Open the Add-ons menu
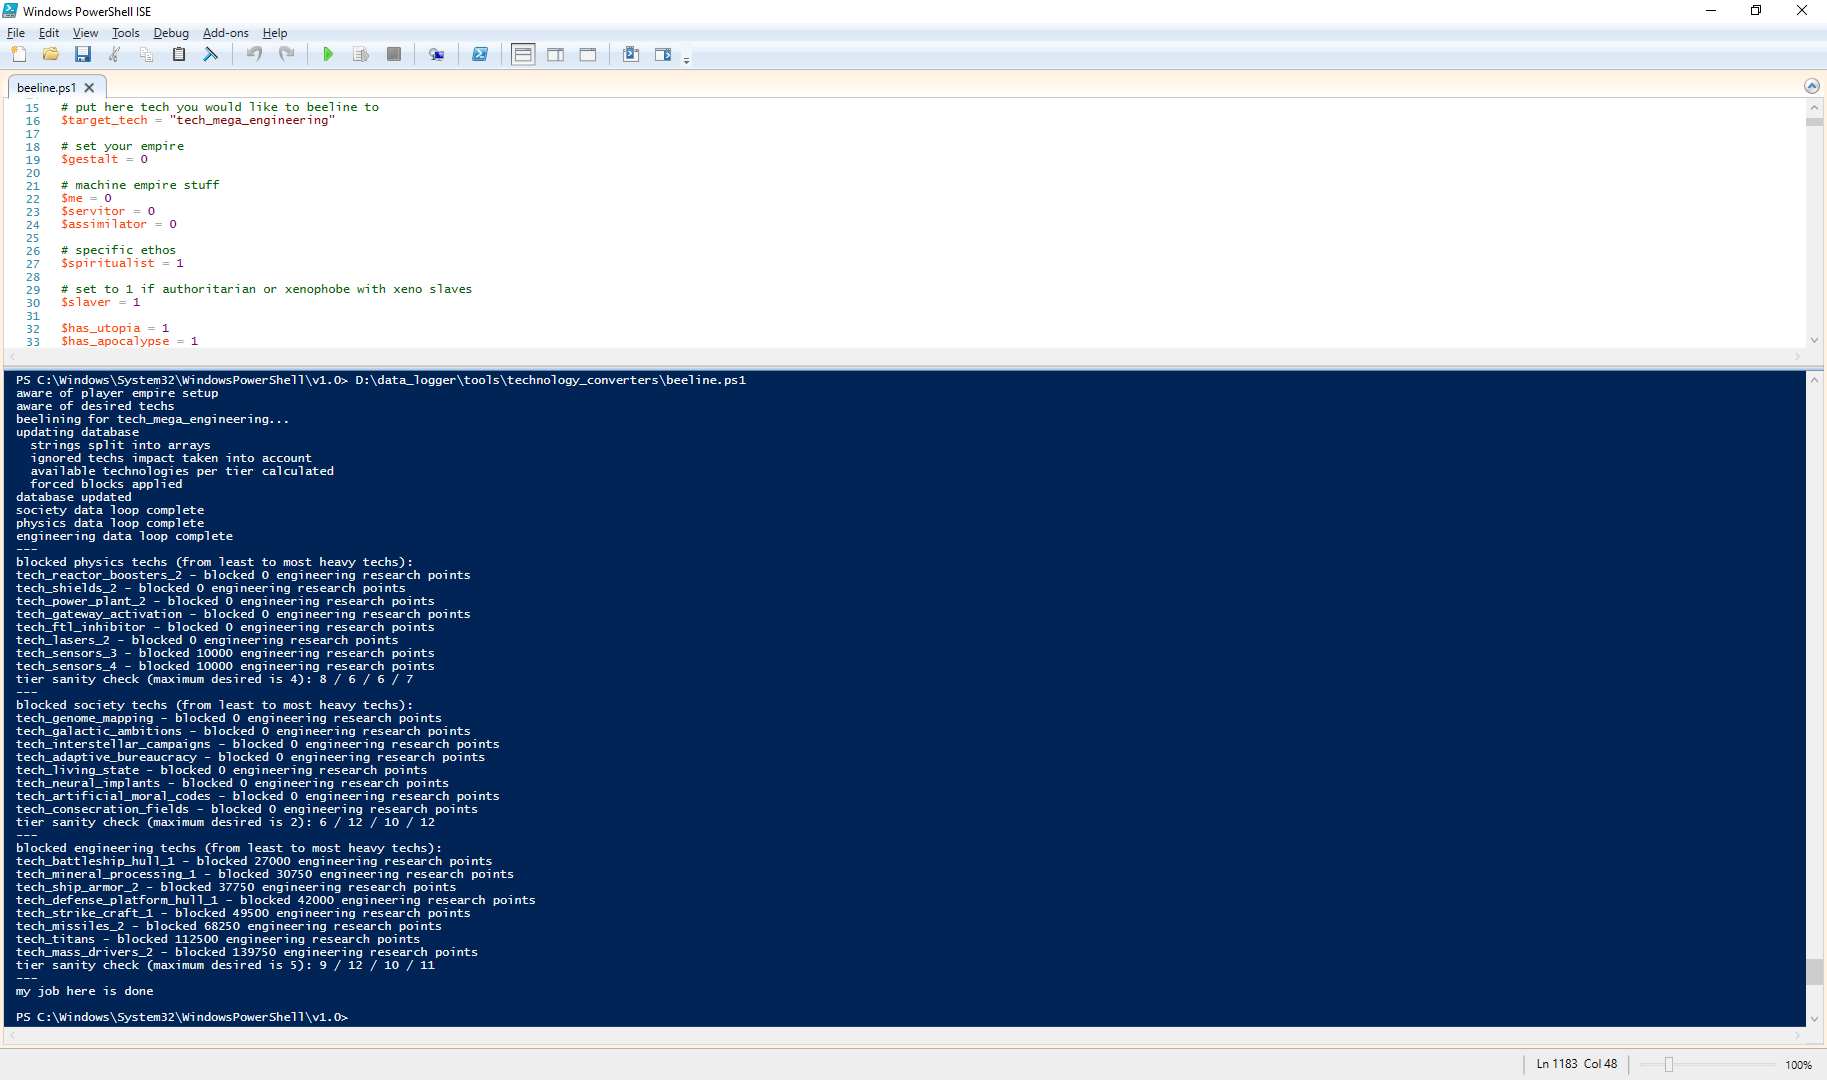 click(x=225, y=33)
